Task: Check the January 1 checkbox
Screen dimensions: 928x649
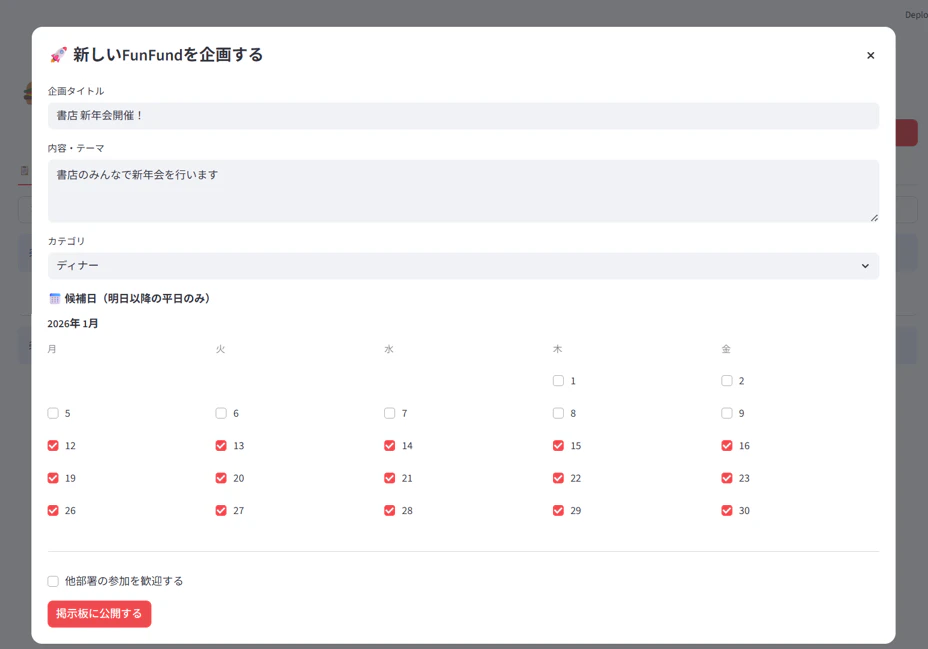Action: (x=558, y=380)
